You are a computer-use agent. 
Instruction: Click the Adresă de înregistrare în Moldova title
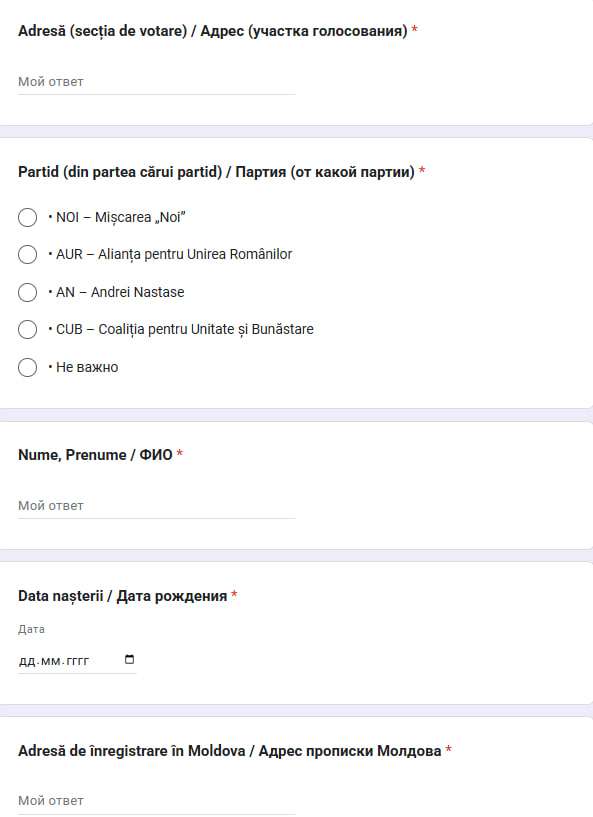tap(230, 751)
